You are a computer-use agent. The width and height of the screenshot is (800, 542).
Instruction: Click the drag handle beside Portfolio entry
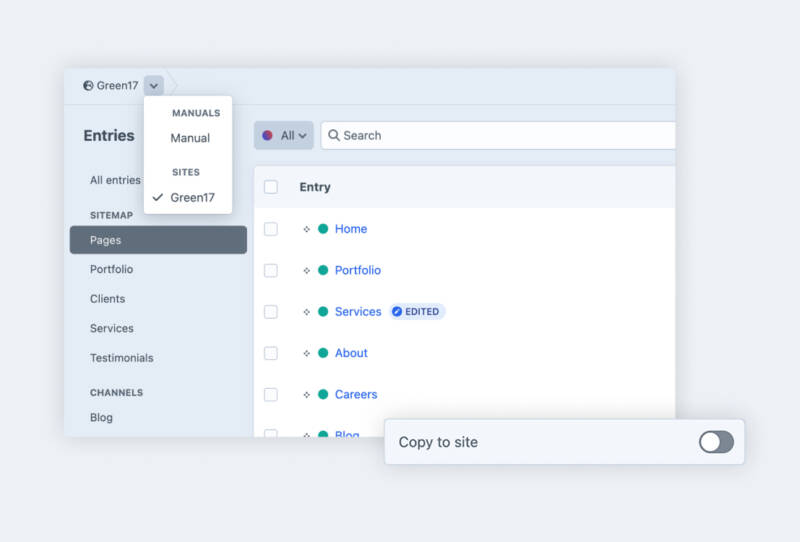point(306,271)
